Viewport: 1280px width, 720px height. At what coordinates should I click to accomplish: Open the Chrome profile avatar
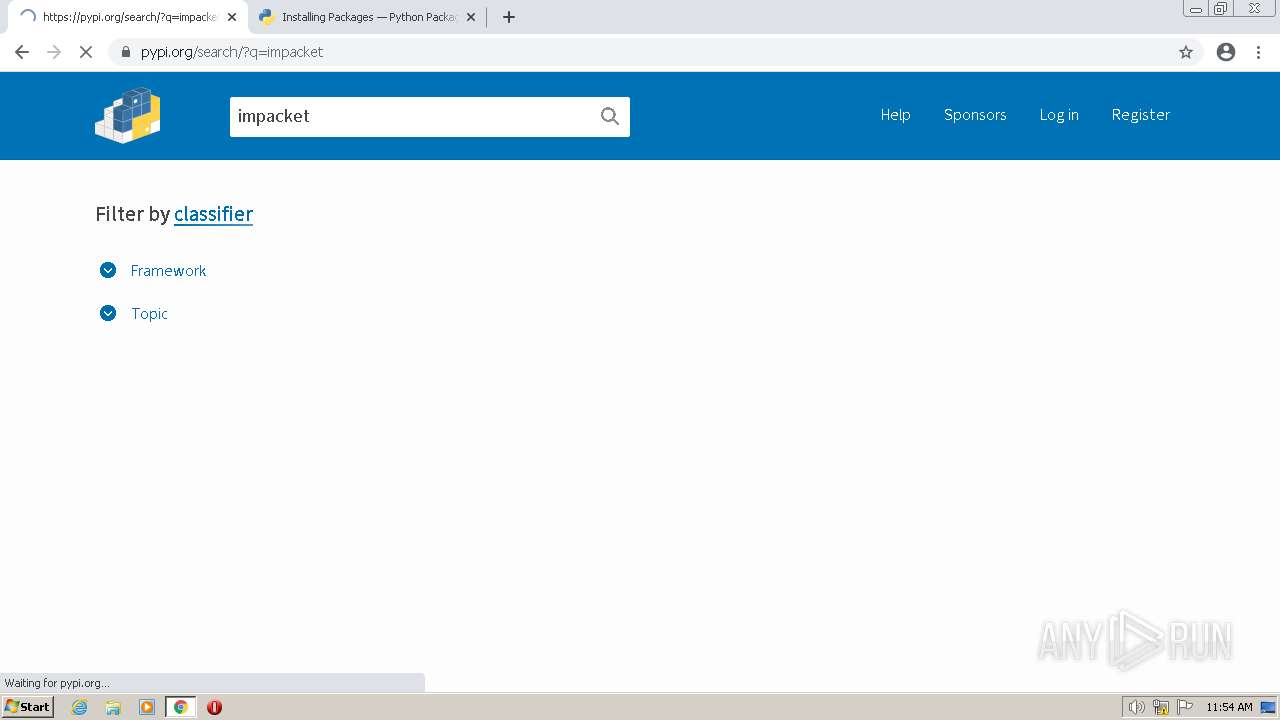tap(1226, 52)
